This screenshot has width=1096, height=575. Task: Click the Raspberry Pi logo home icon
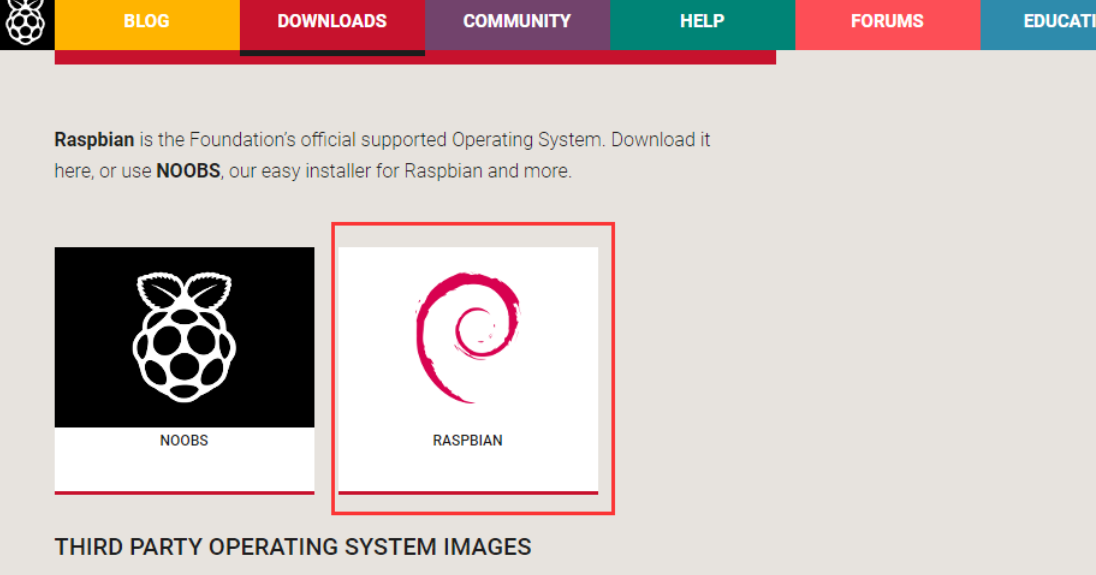[x=27, y=23]
